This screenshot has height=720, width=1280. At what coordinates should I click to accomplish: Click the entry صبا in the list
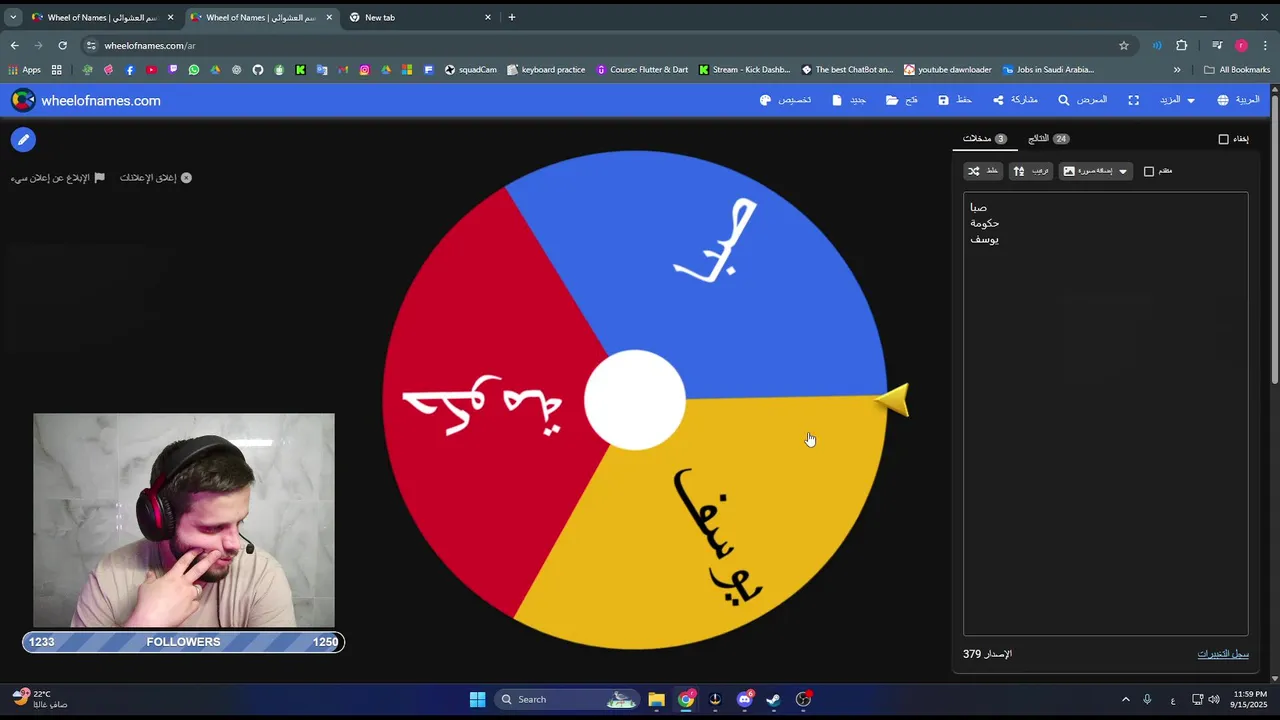click(x=979, y=208)
